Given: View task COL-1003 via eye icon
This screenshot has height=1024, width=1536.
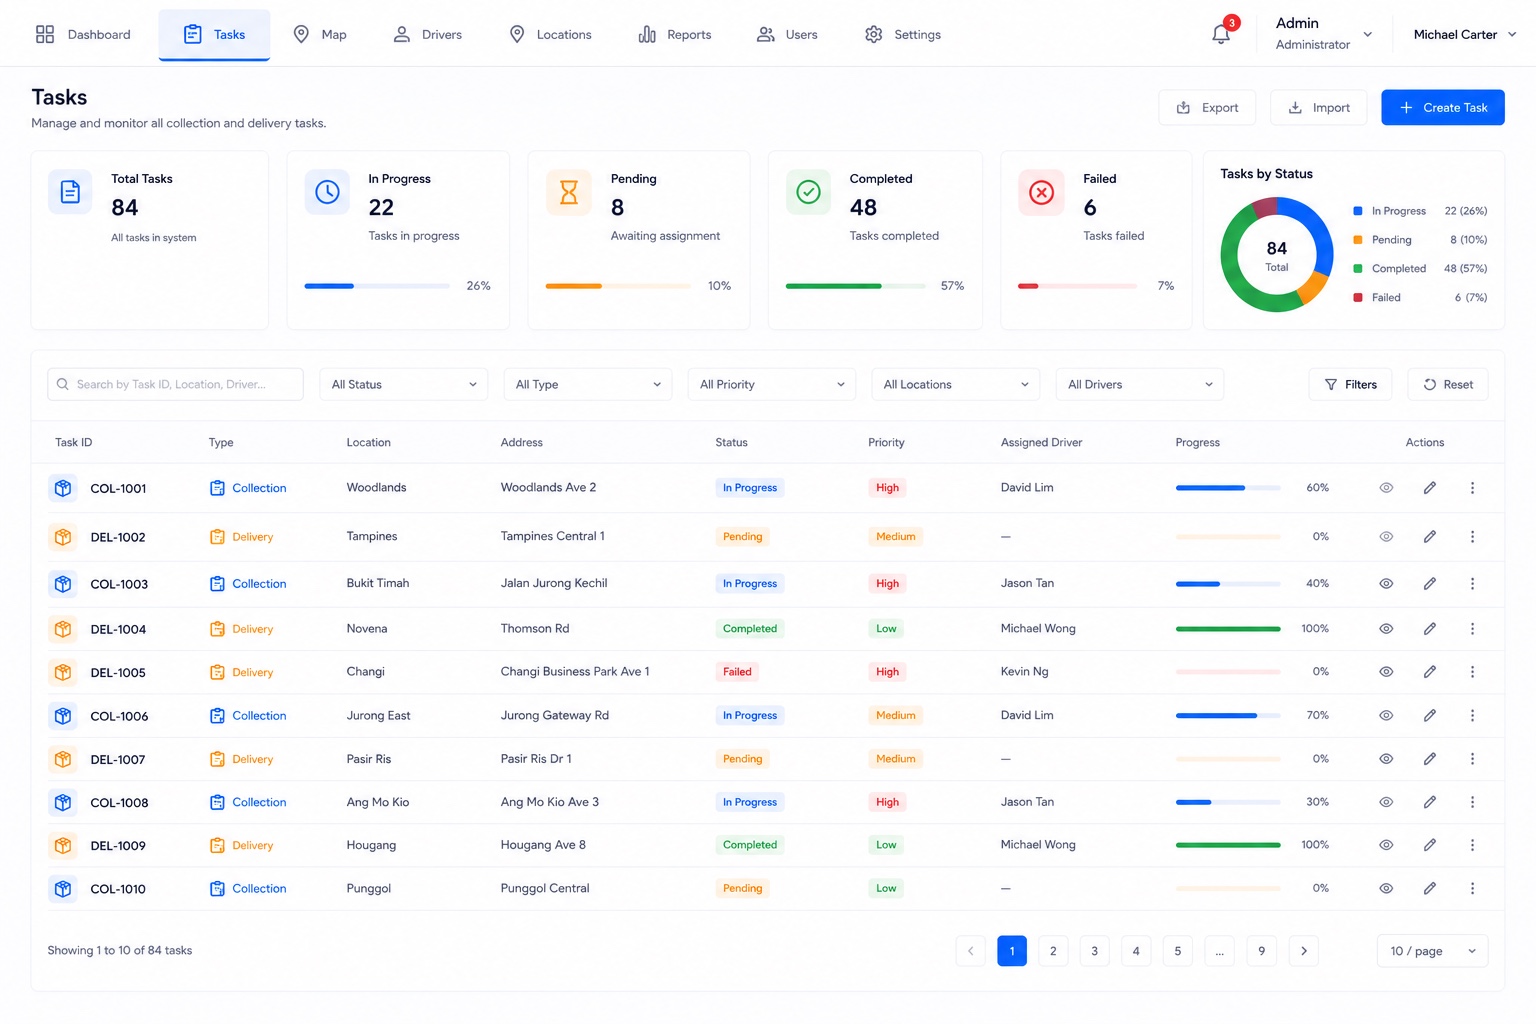Looking at the screenshot, I should 1386,584.
